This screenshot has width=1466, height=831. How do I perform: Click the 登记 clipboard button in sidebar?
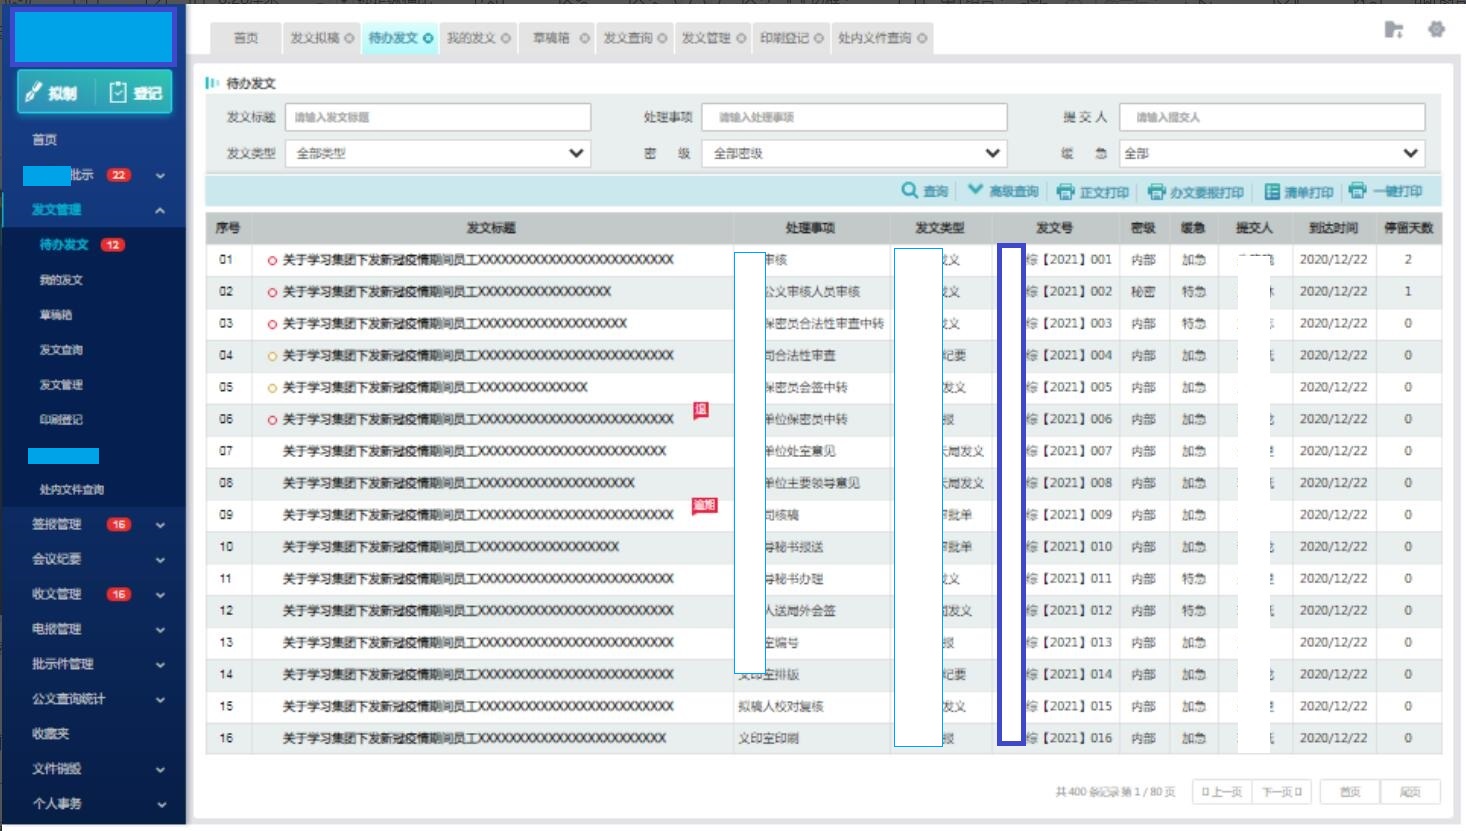coord(135,92)
